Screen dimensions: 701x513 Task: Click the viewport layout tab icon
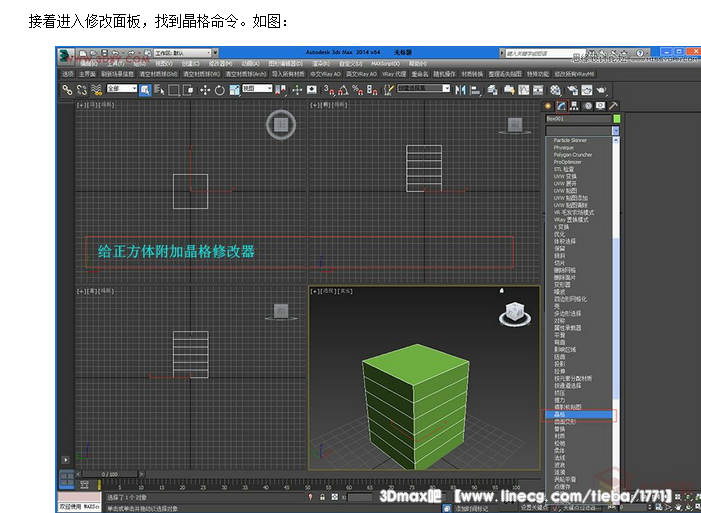coord(67,479)
